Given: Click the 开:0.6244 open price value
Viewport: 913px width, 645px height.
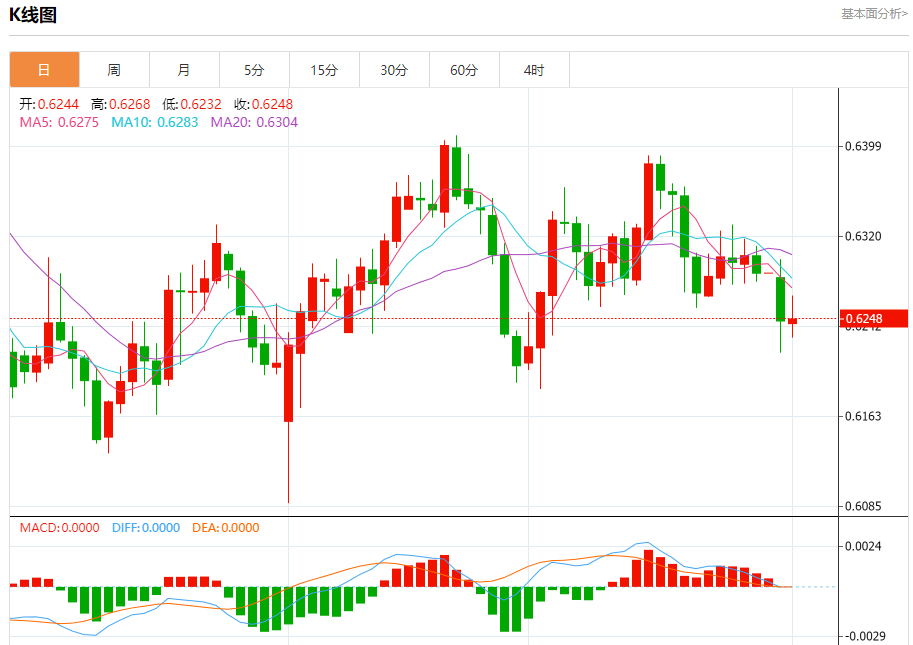Looking at the screenshot, I should tap(49, 104).
